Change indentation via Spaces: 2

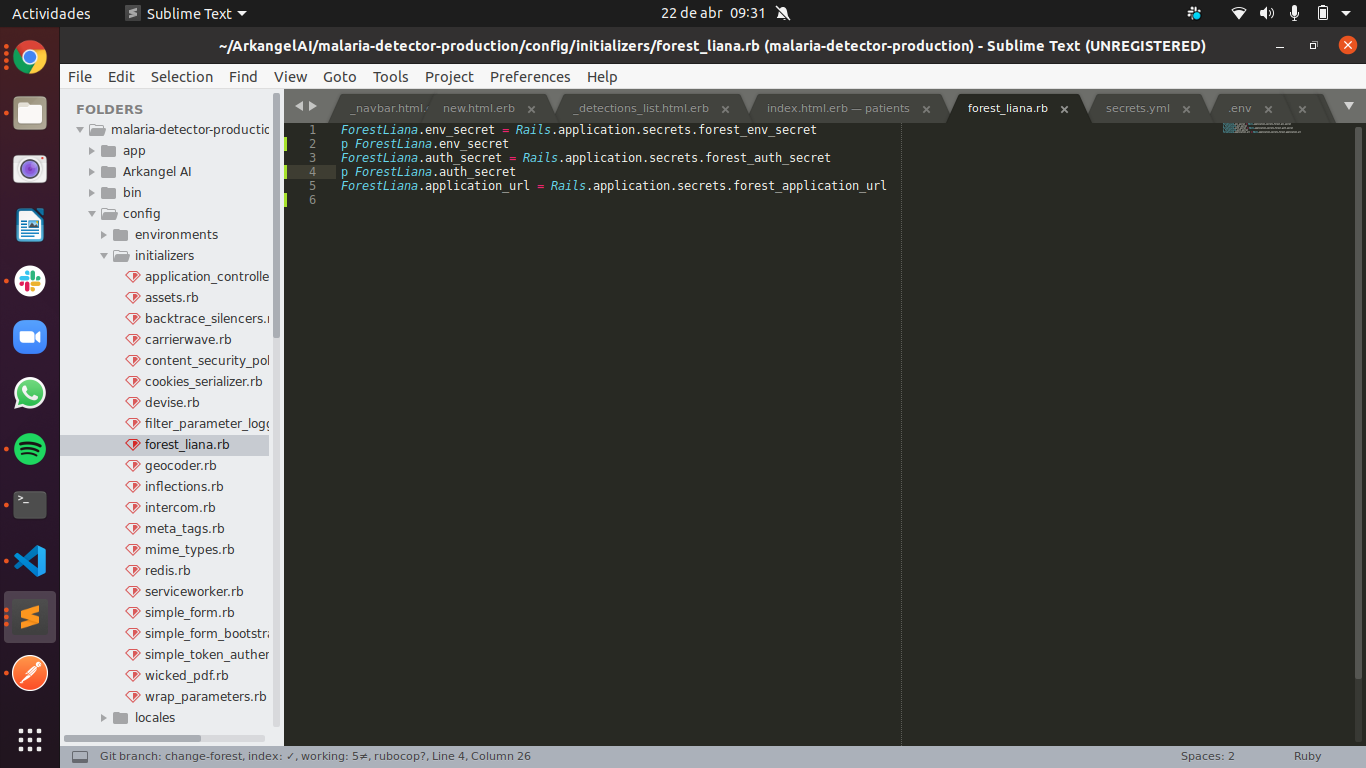[x=1208, y=757]
